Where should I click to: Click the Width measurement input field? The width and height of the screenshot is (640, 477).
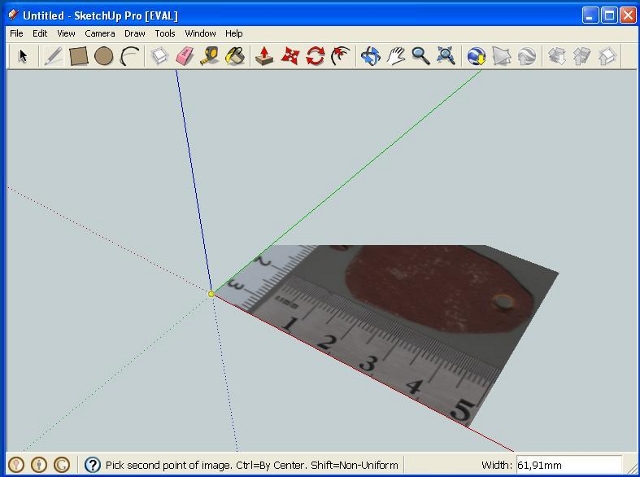[568, 465]
